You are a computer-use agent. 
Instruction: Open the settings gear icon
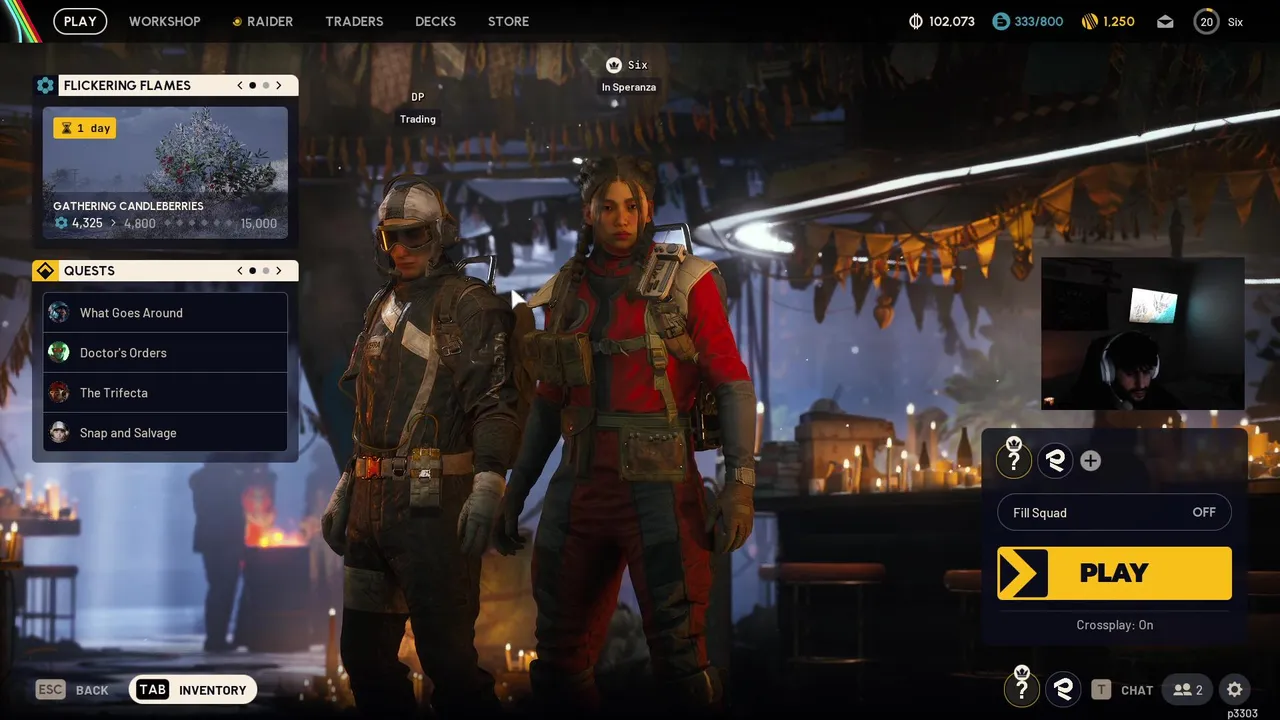pos(1235,690)
